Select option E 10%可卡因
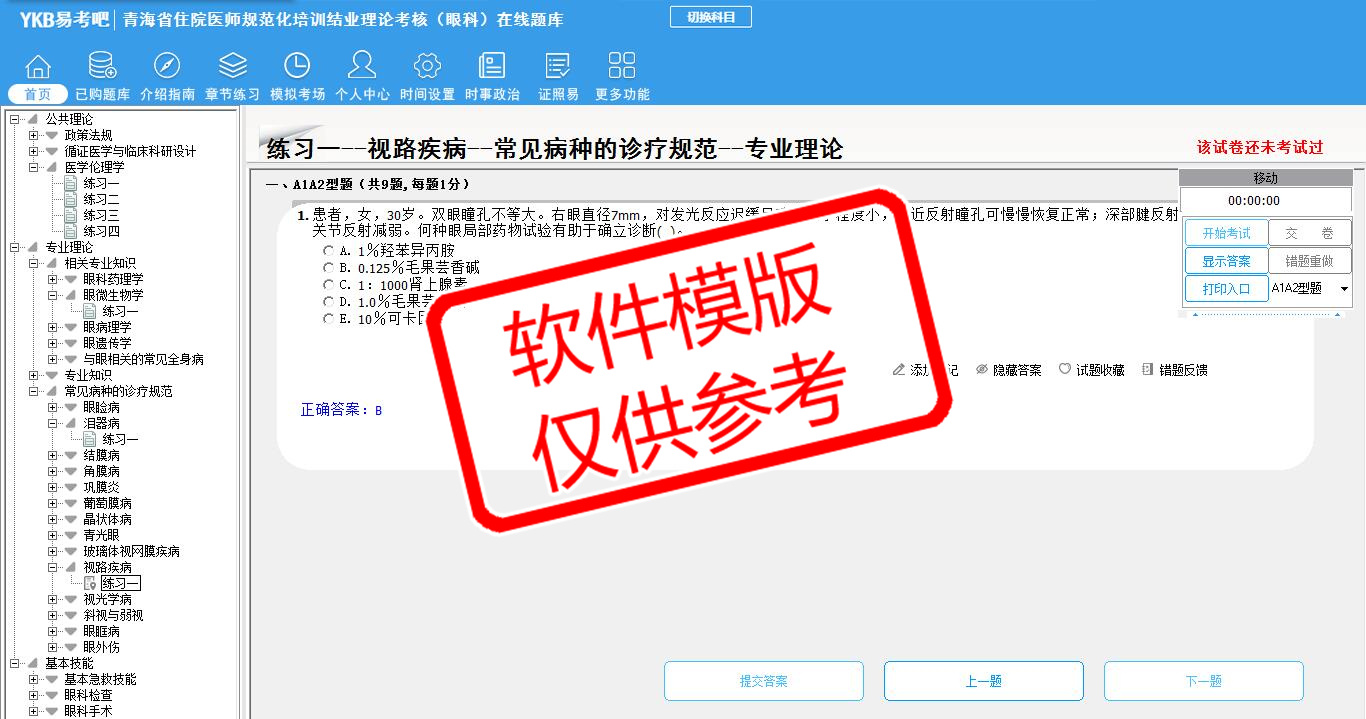The width and height of the screenshot is (1366, 719). (329, 318)
